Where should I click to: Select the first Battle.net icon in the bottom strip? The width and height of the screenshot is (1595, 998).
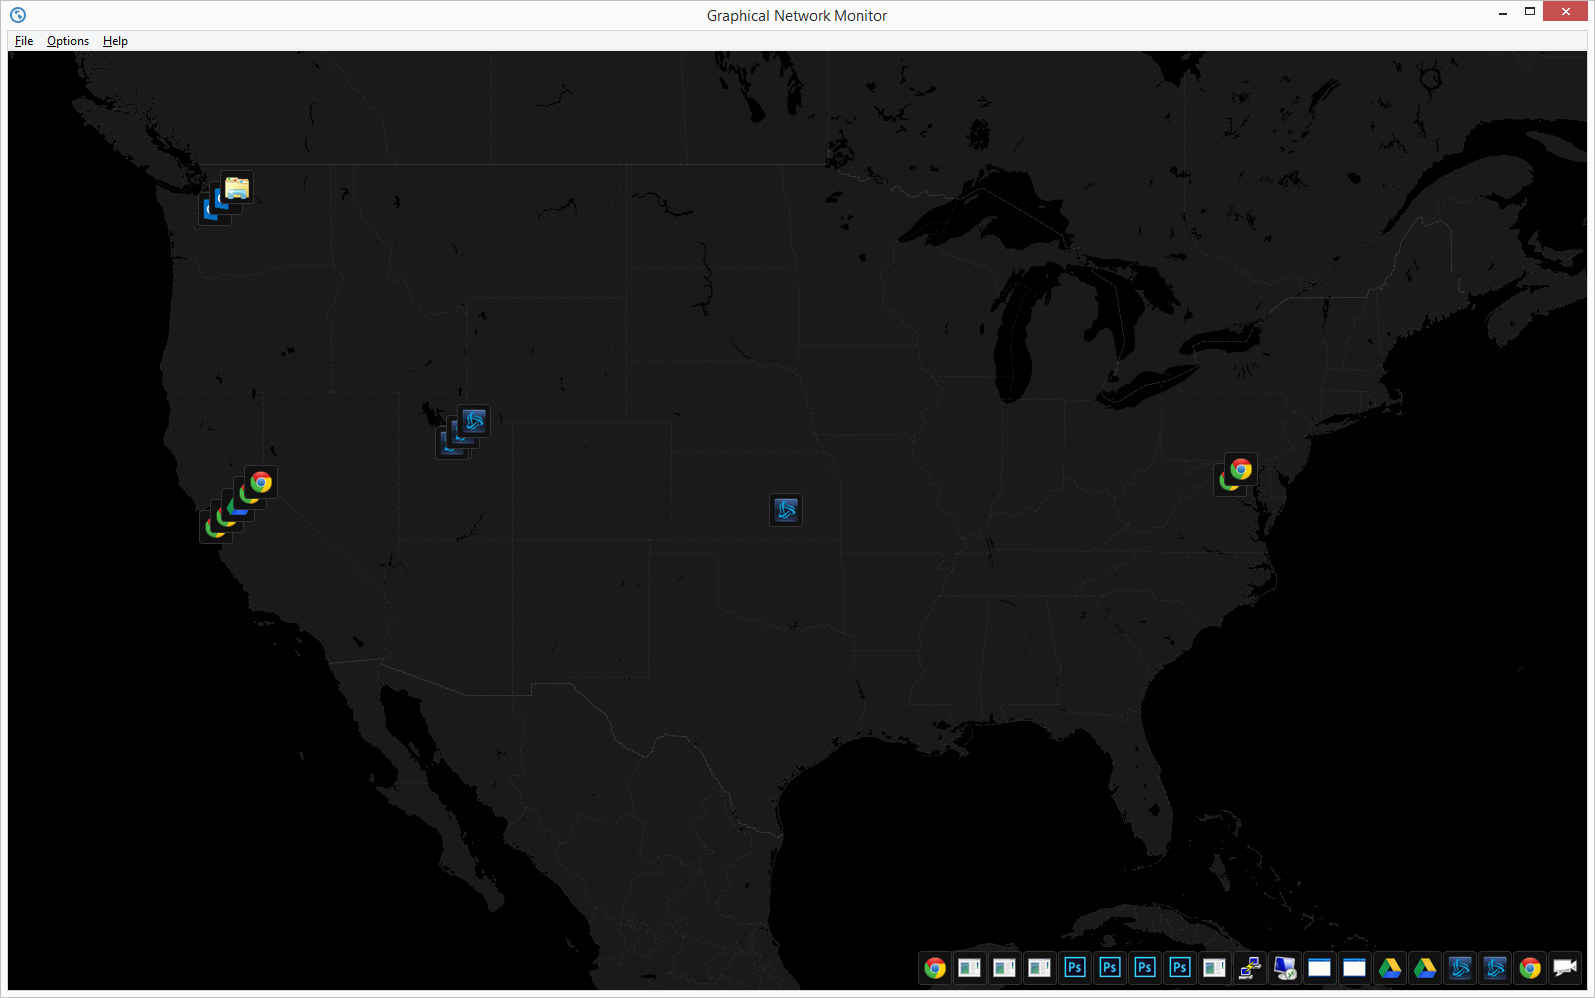(x=1460, y=967)
